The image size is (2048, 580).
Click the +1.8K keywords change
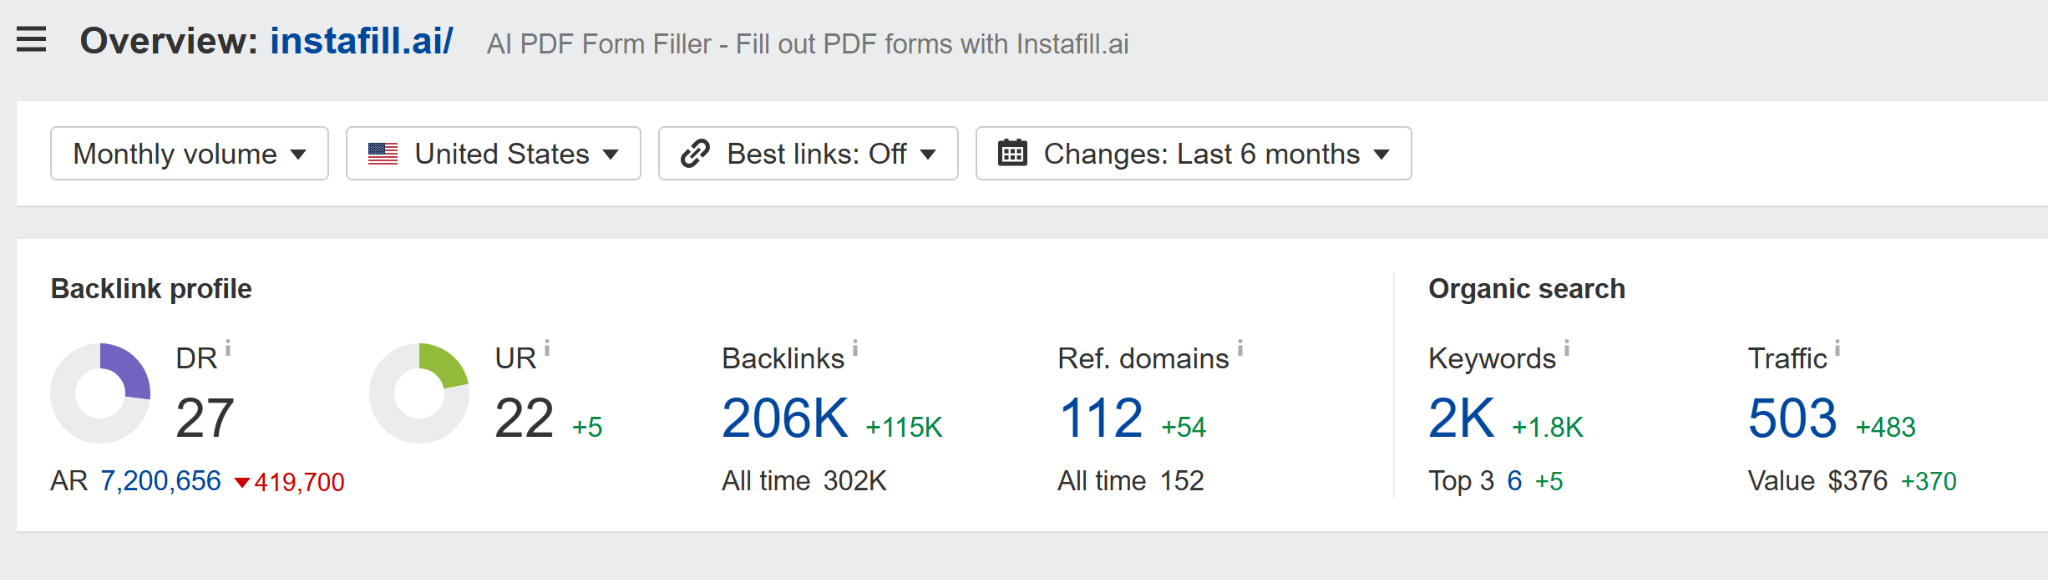(1548, 428)
